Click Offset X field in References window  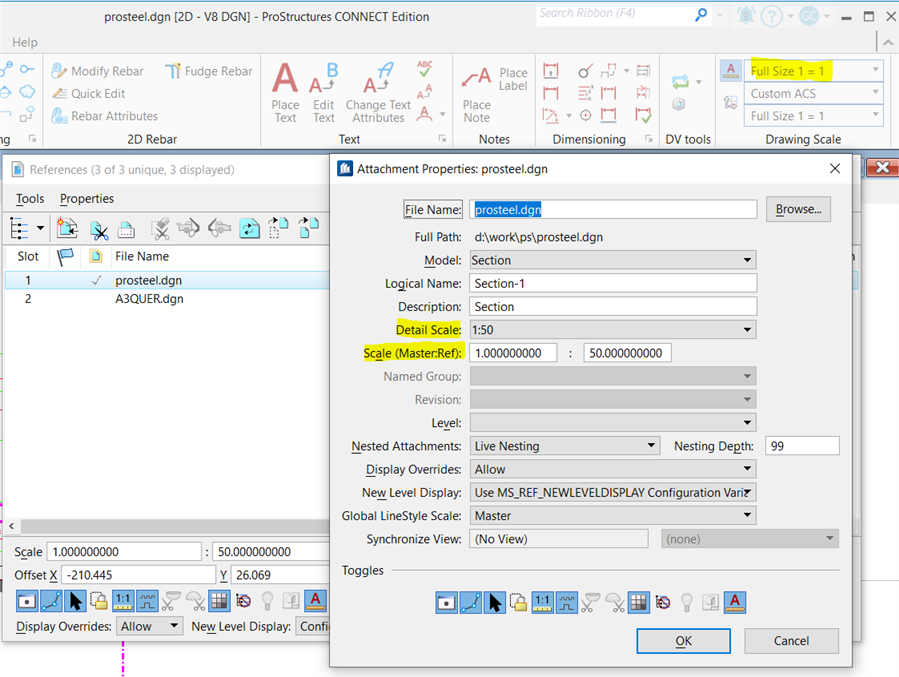point(138,575)
